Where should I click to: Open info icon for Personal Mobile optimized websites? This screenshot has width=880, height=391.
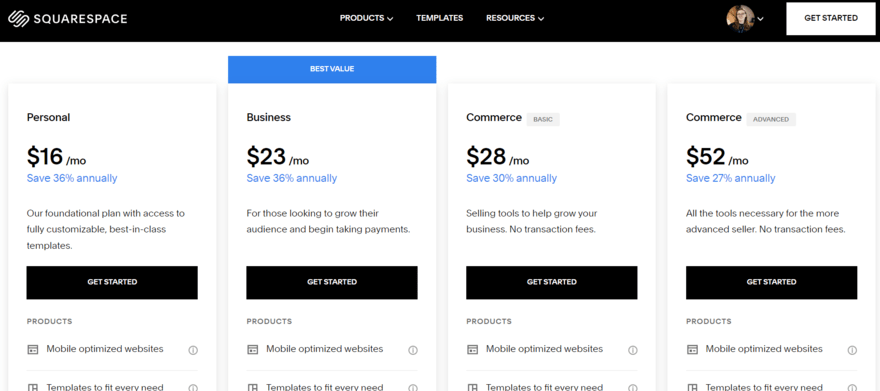coord(193,350)
